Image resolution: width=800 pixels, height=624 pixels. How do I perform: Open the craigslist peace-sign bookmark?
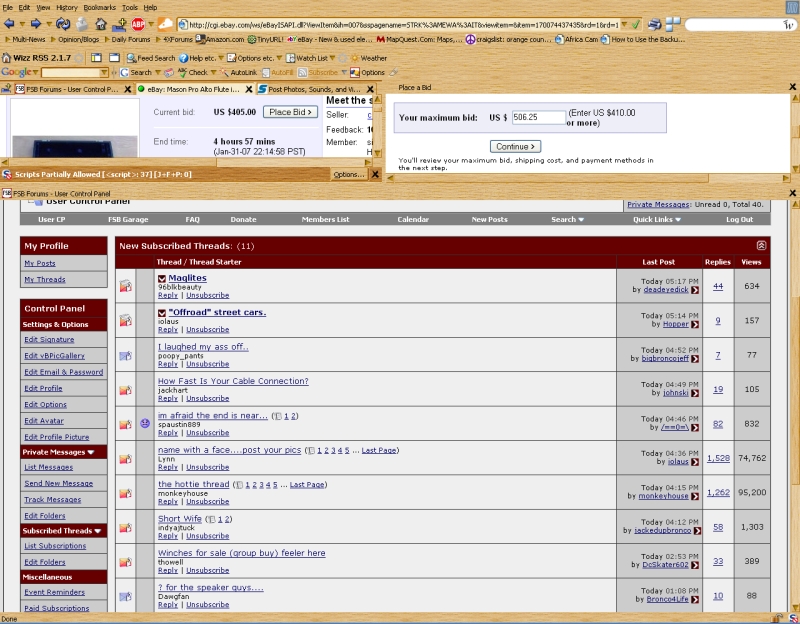508,39
